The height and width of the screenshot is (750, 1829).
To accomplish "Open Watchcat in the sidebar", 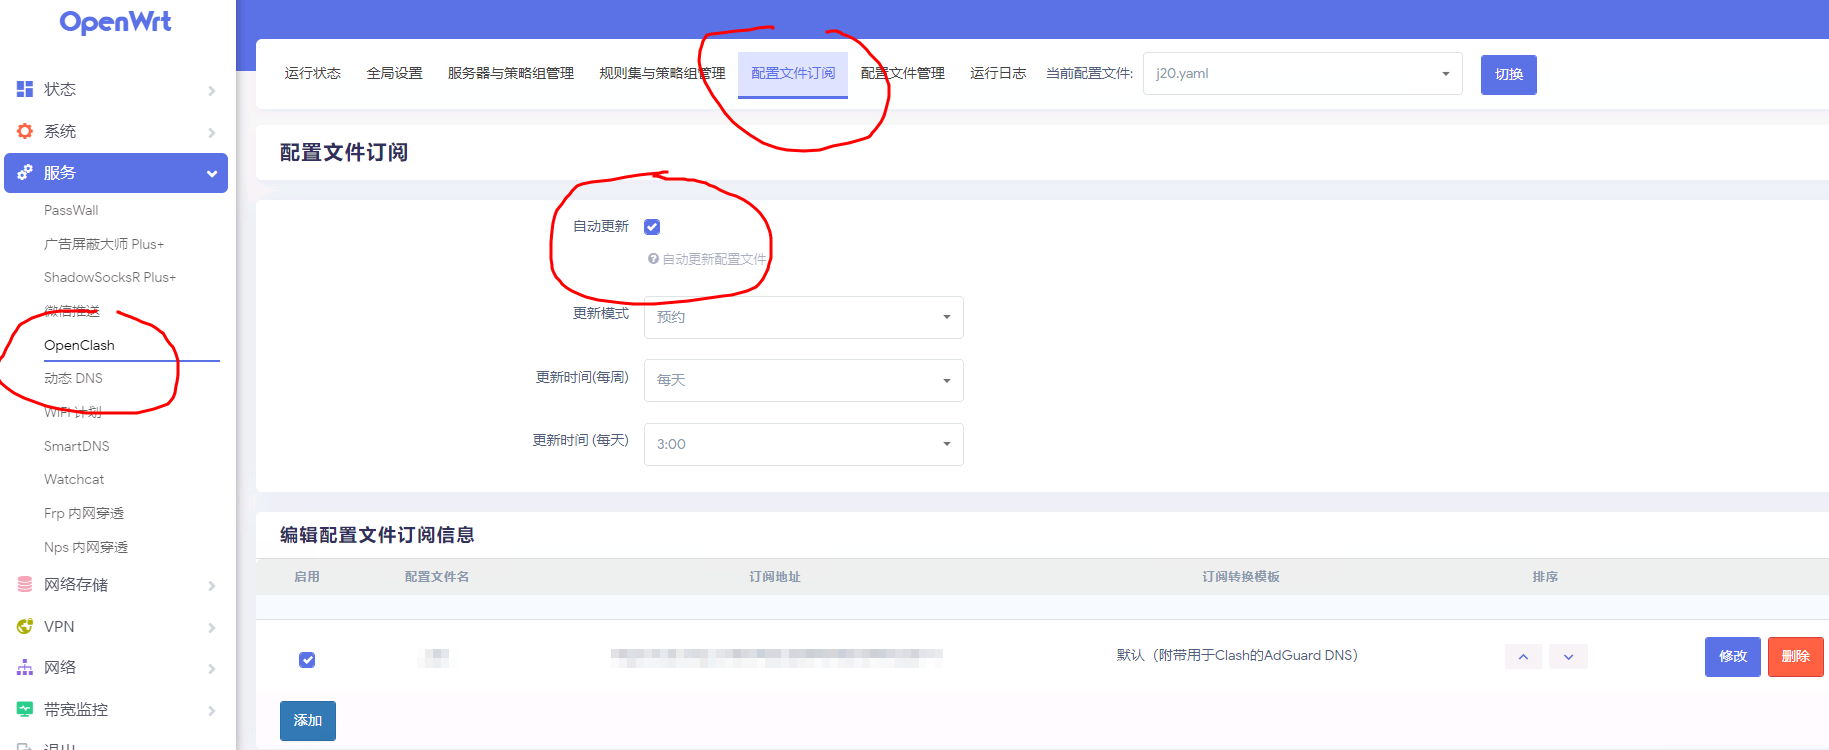I will tap(74, 479).
